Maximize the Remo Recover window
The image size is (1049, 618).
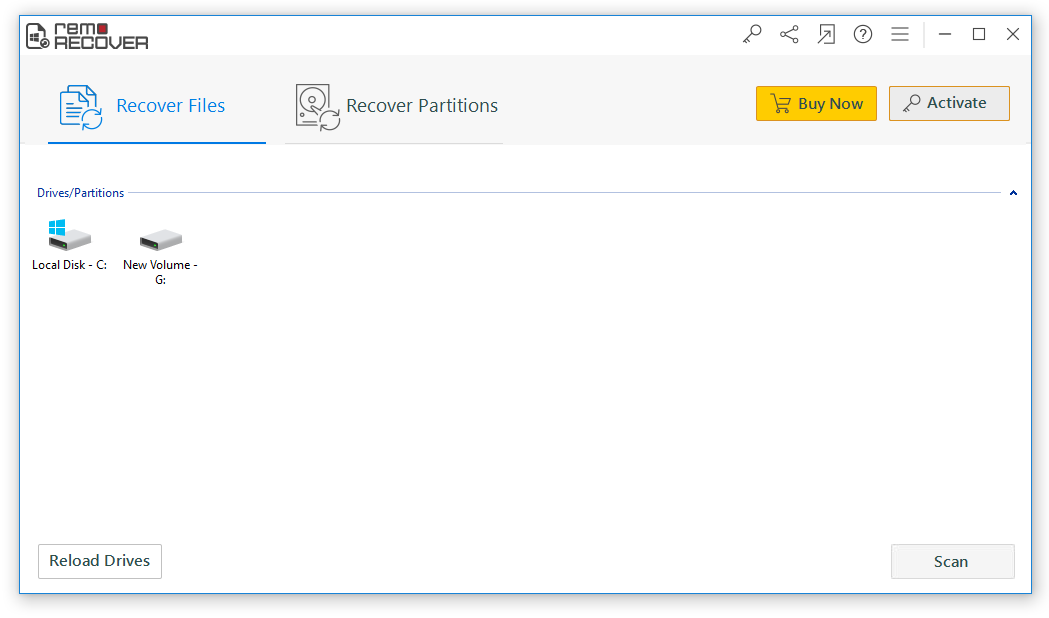[x=979, y=34]
